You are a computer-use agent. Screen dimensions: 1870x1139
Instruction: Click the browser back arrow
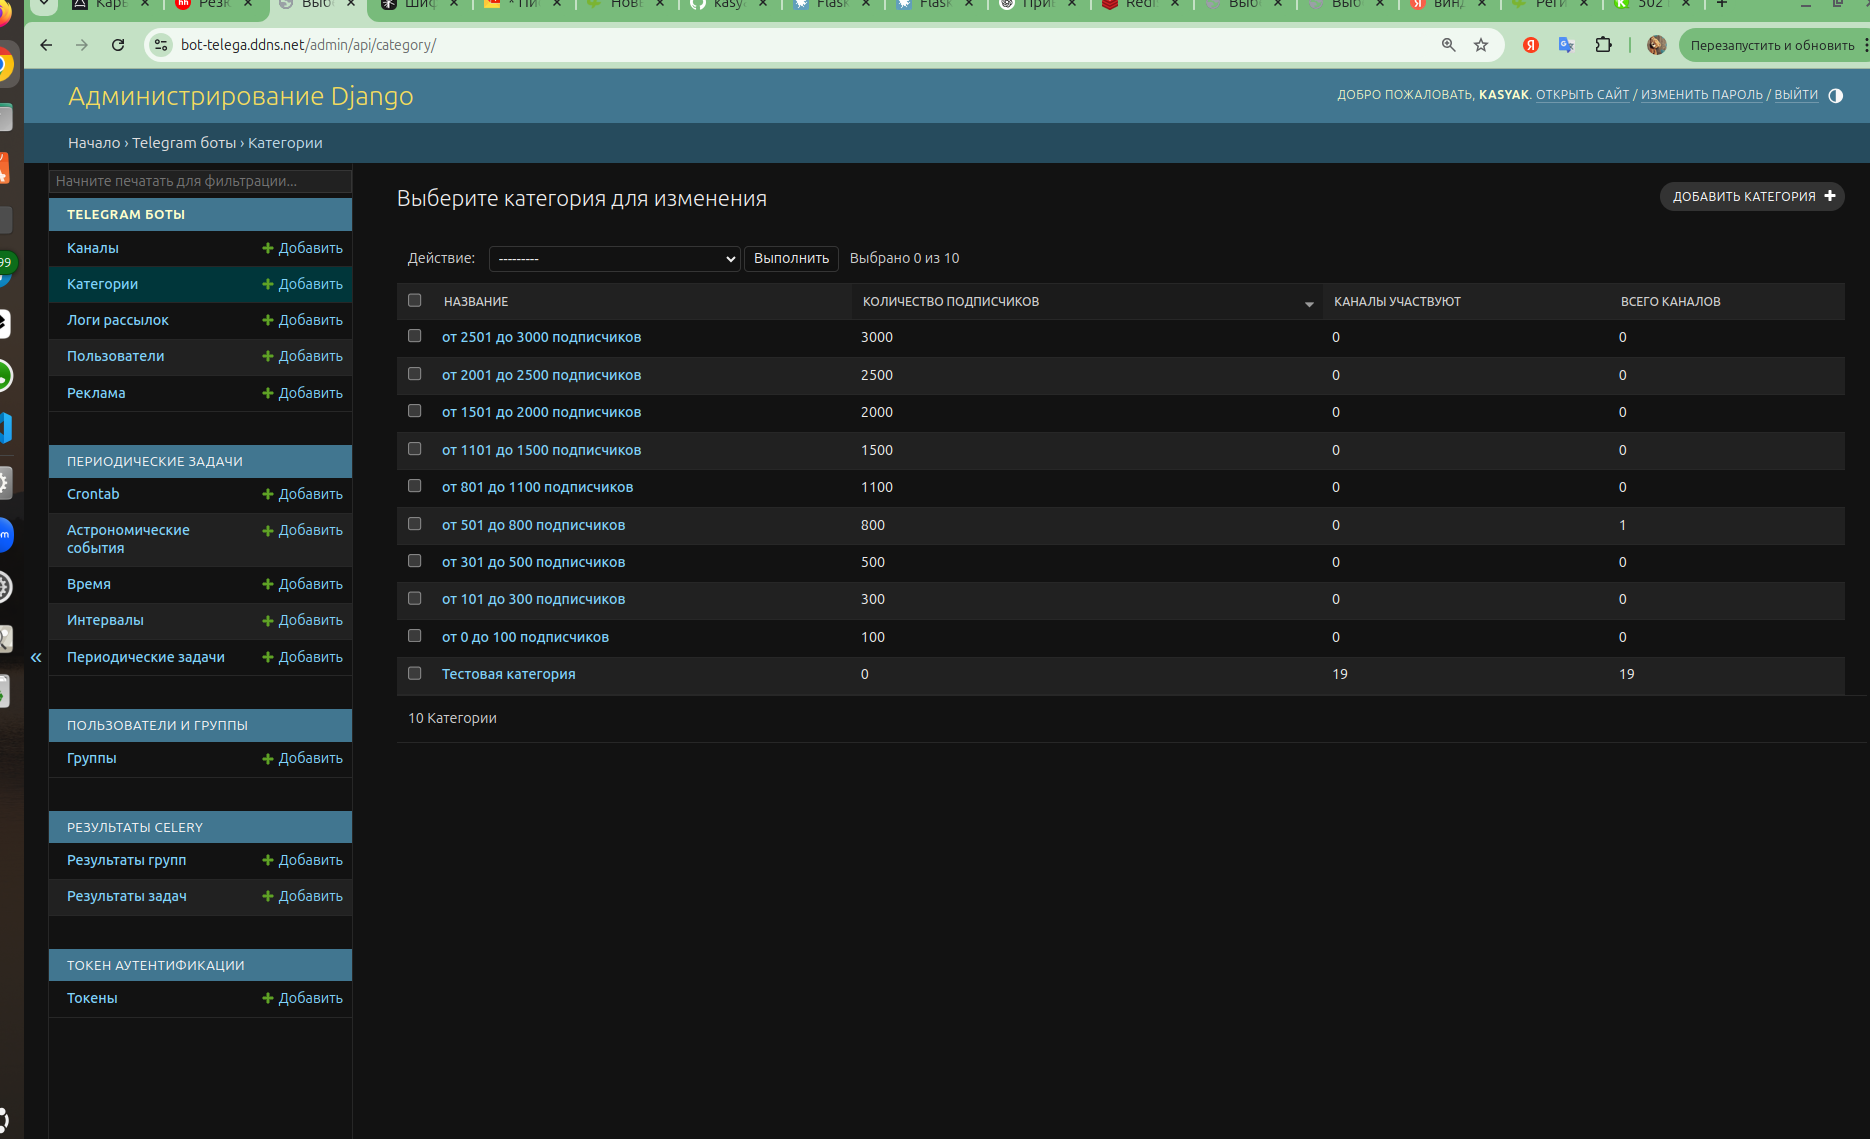[x=46, y=45]
